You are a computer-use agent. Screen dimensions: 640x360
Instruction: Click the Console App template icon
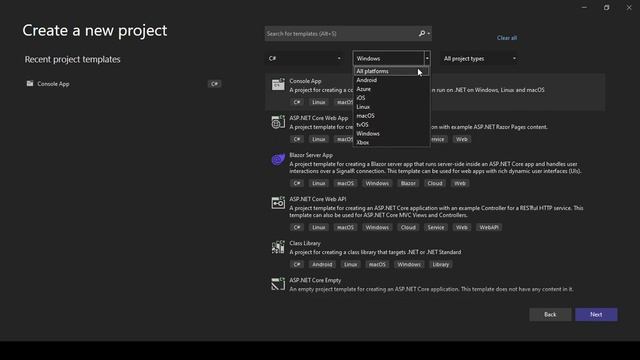pyautogui.click(x=278, y=84)
